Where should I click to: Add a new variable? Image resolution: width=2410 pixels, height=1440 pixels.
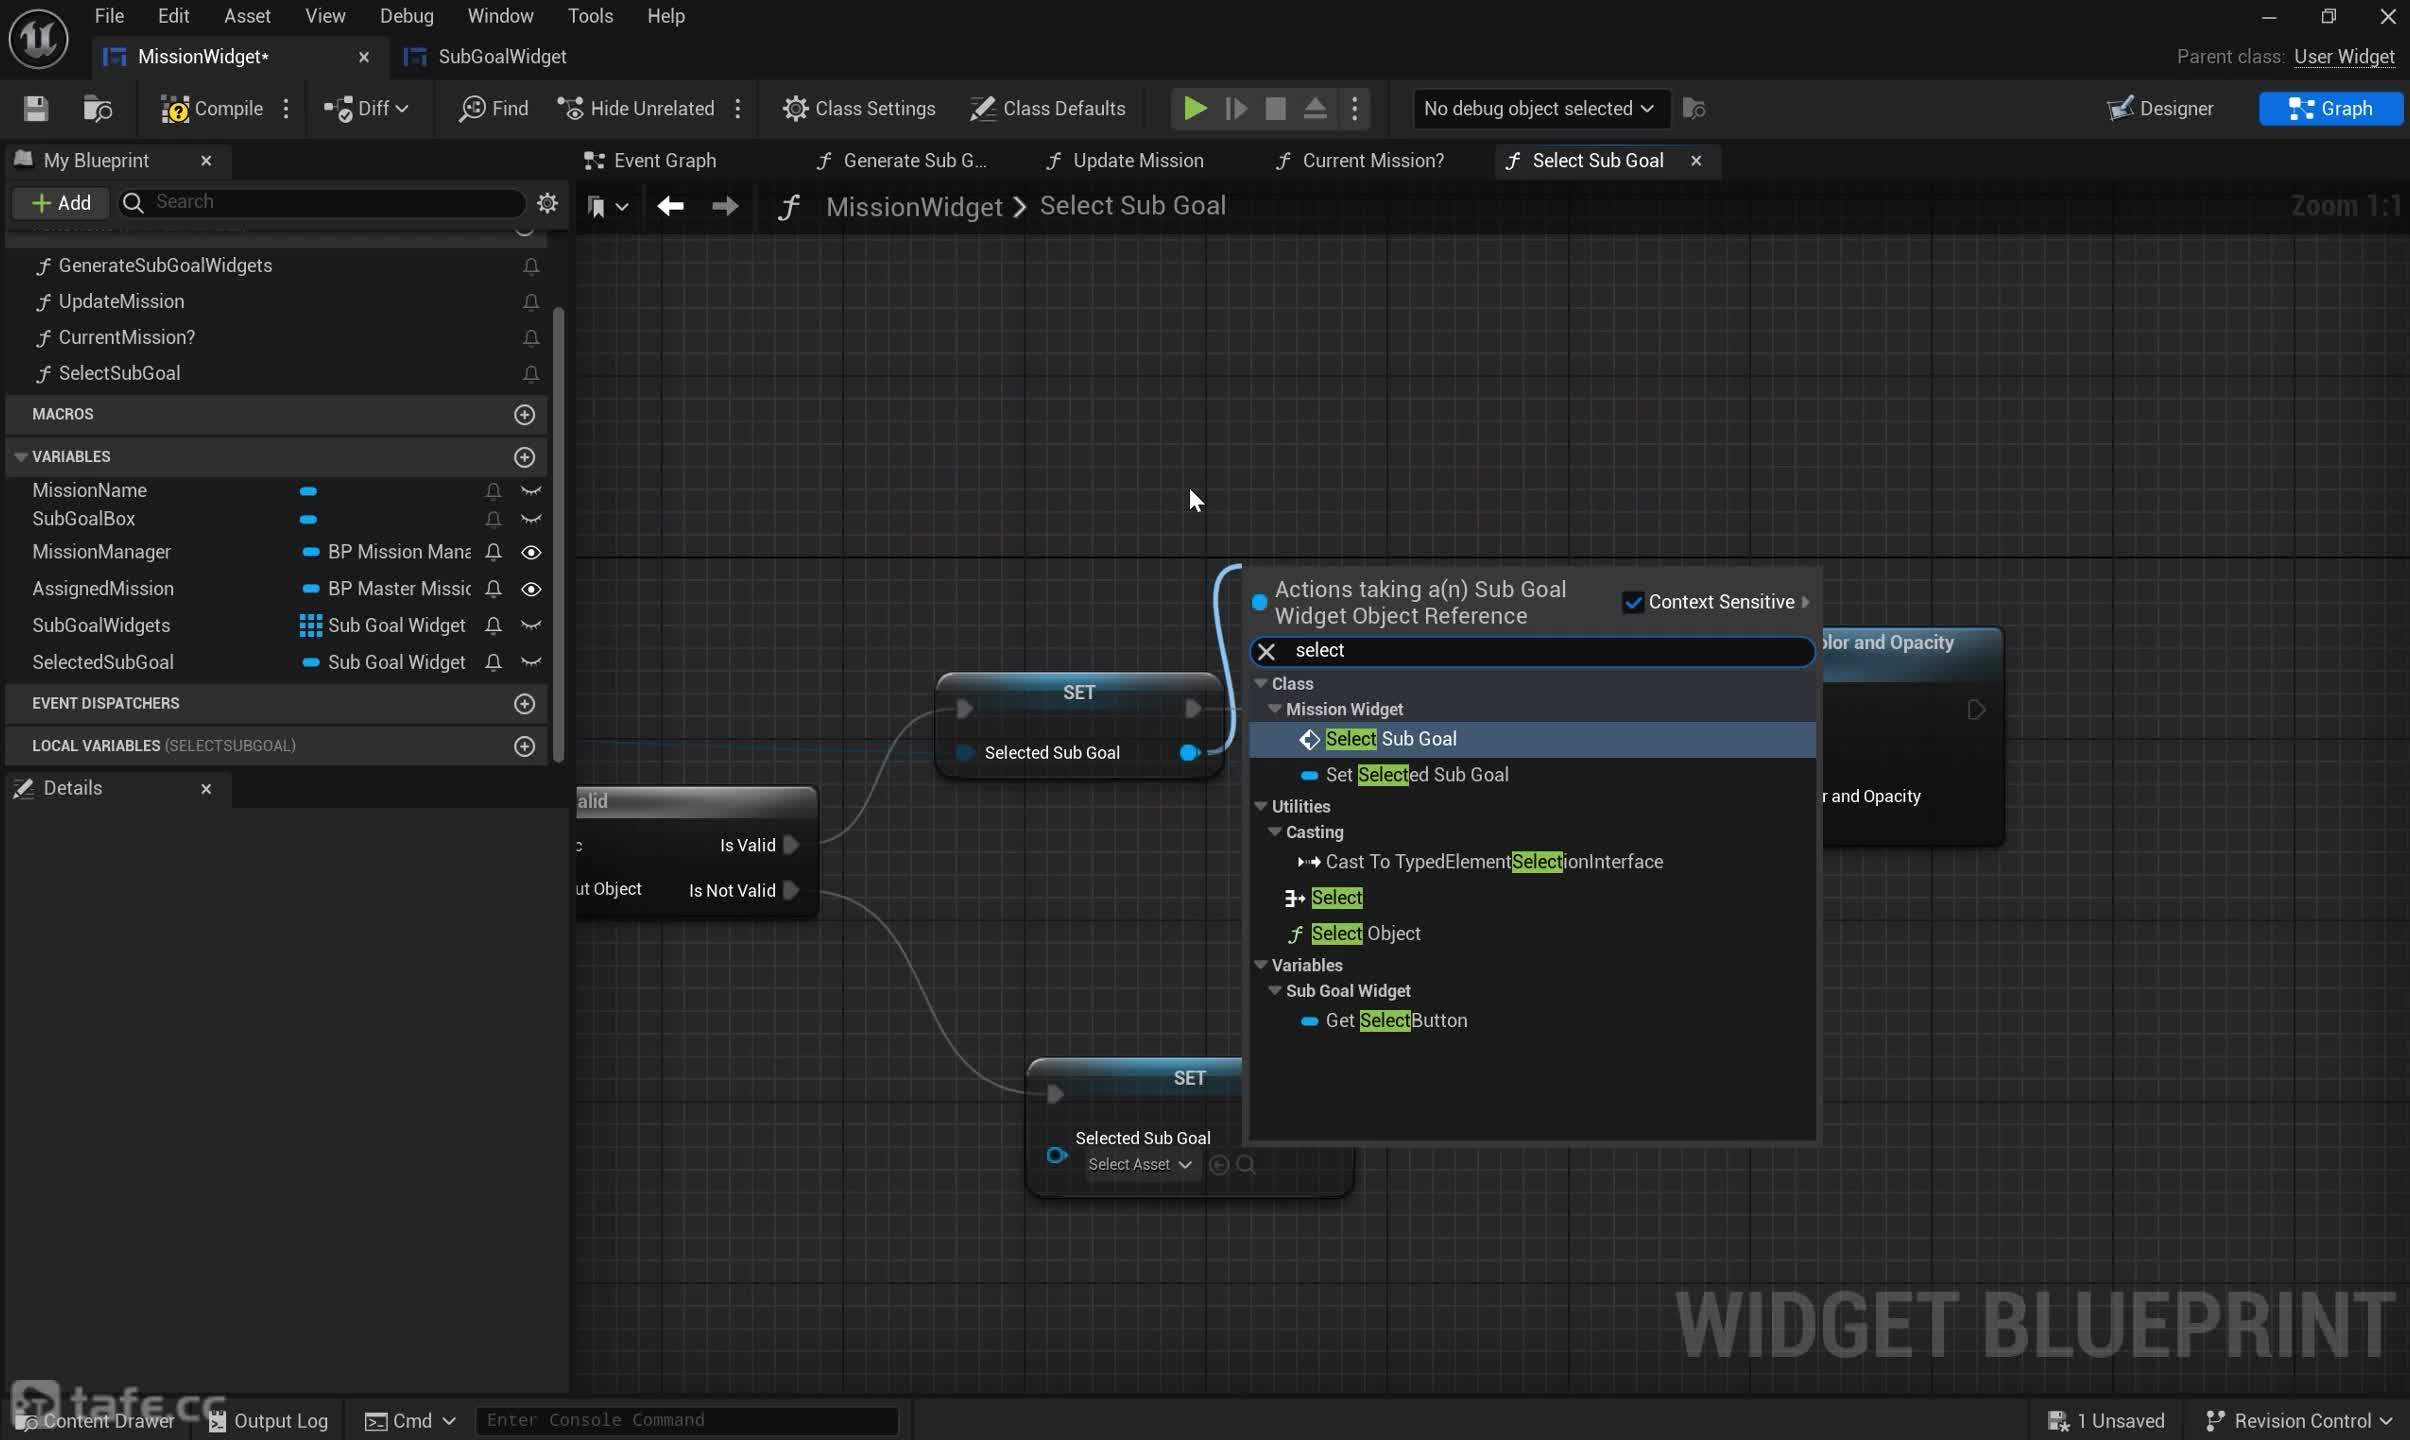pyautogui.click(x=524, y=457)
